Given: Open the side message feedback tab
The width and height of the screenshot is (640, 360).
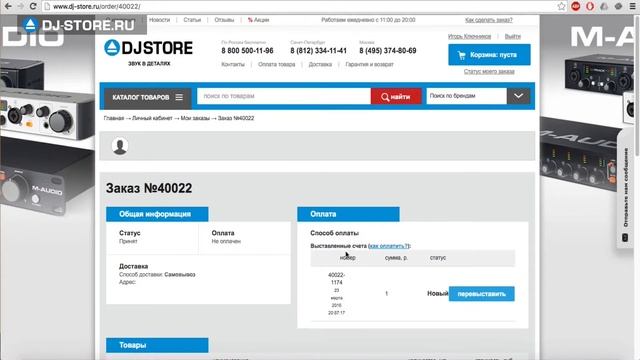Looking at the screenshot, I should coord(625,189).
